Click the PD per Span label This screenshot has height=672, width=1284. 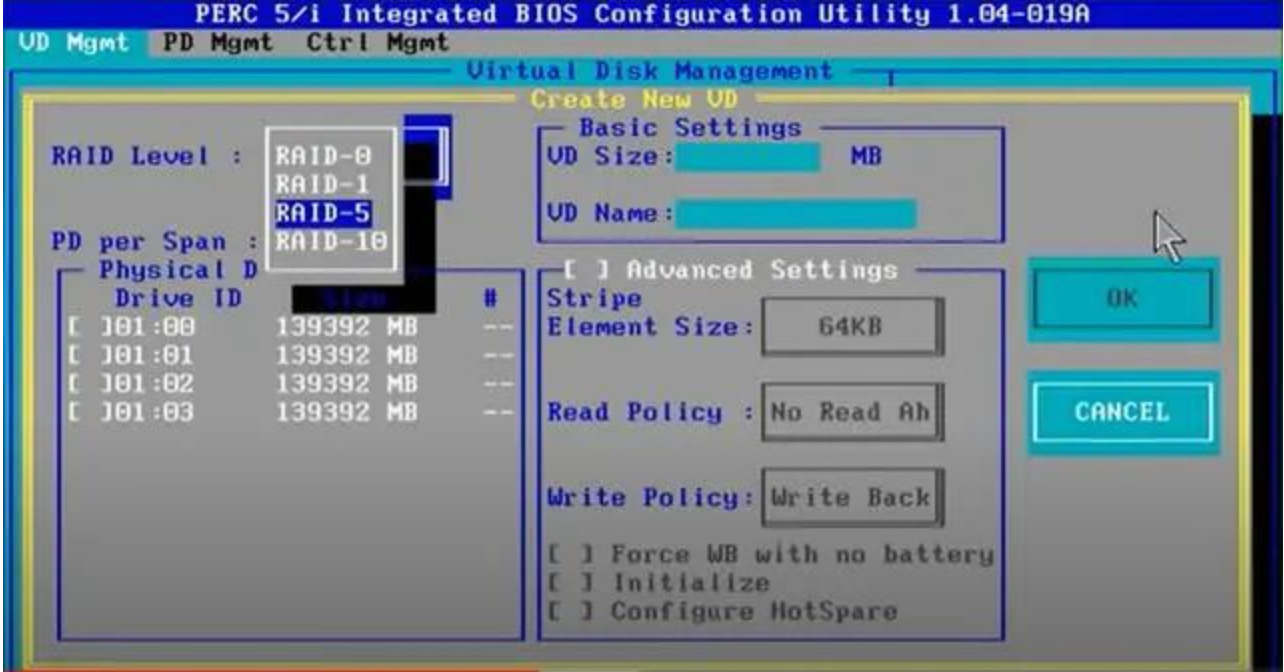tap(153, 242)
